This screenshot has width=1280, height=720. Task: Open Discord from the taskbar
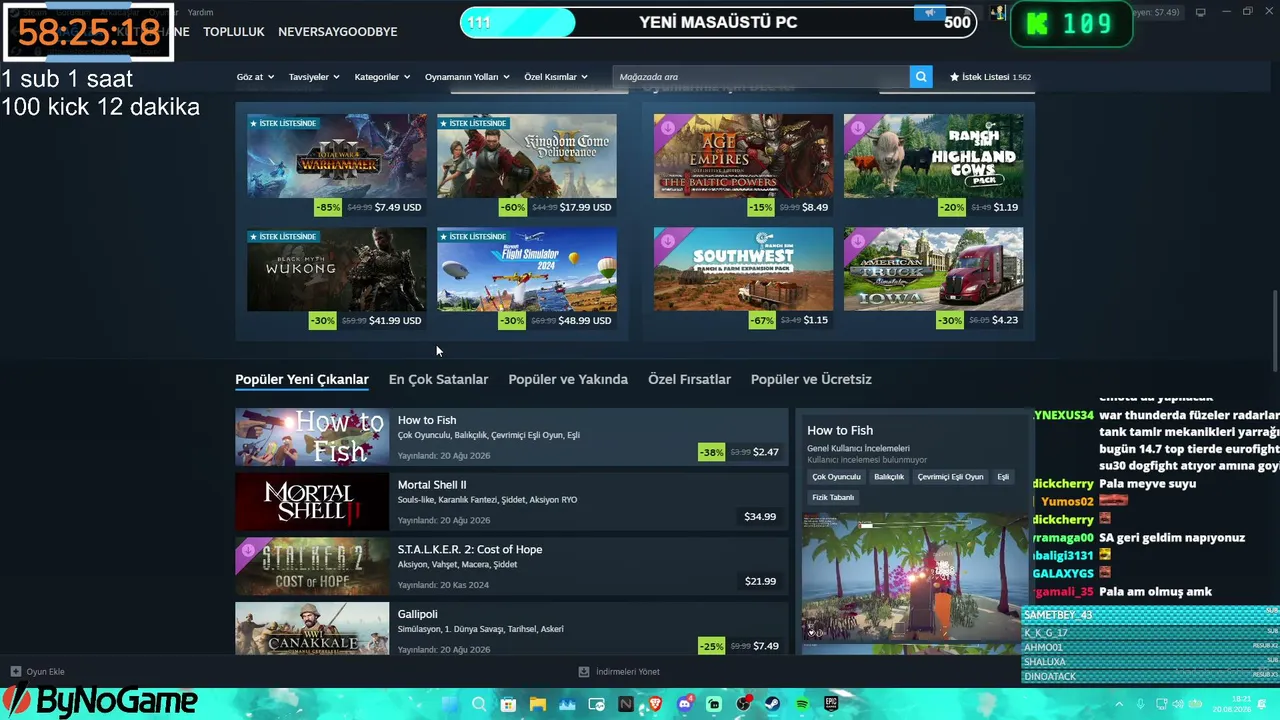click(x=685, y=704)
